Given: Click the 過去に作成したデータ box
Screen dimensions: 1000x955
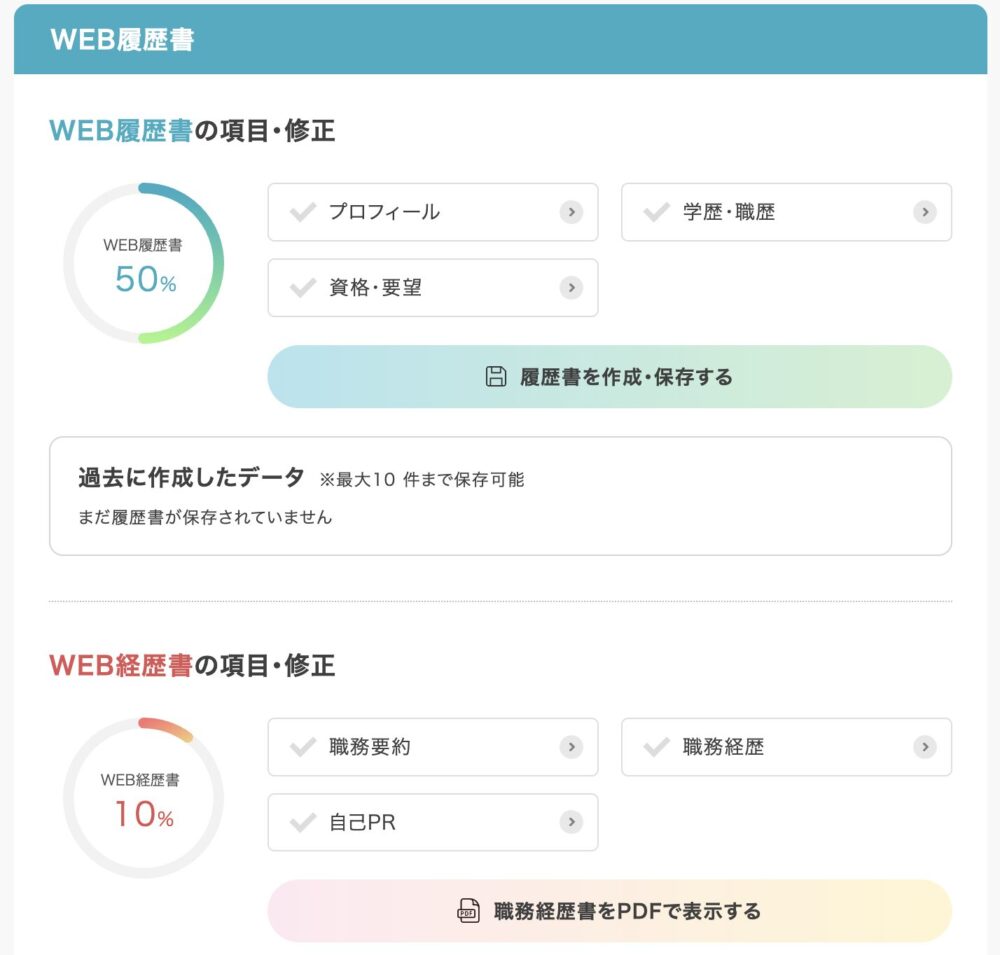Looking at the screenshot, I should [x=501, y=496].
